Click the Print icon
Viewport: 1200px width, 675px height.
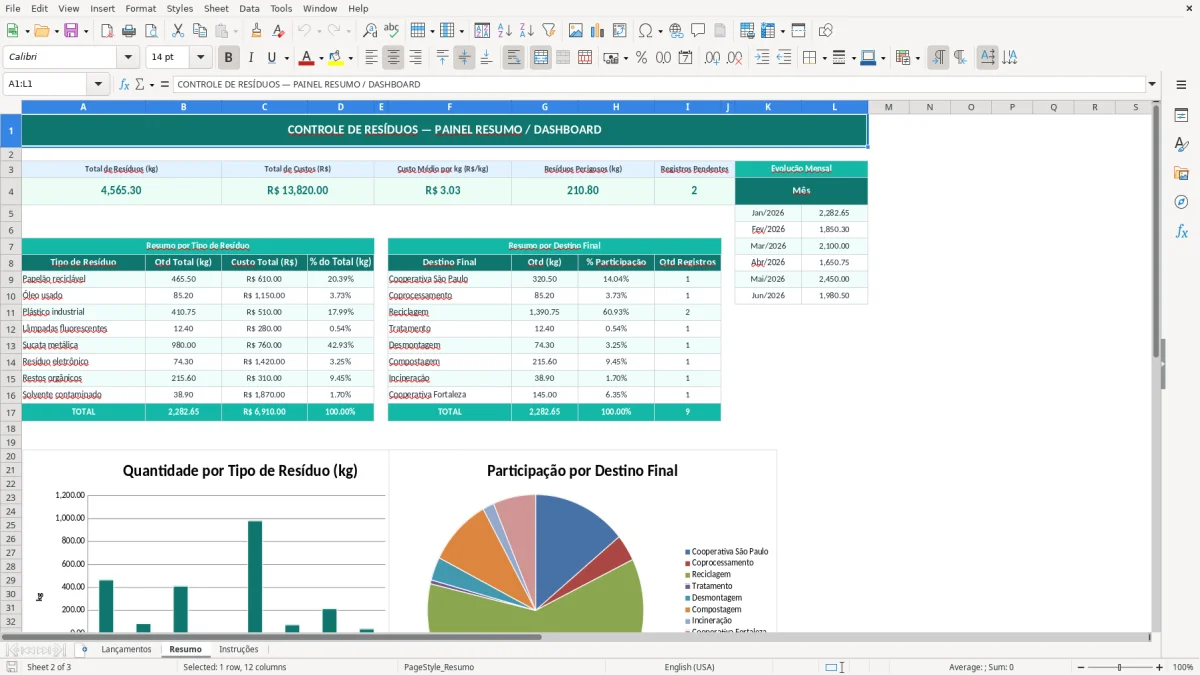tap(128, 31)
